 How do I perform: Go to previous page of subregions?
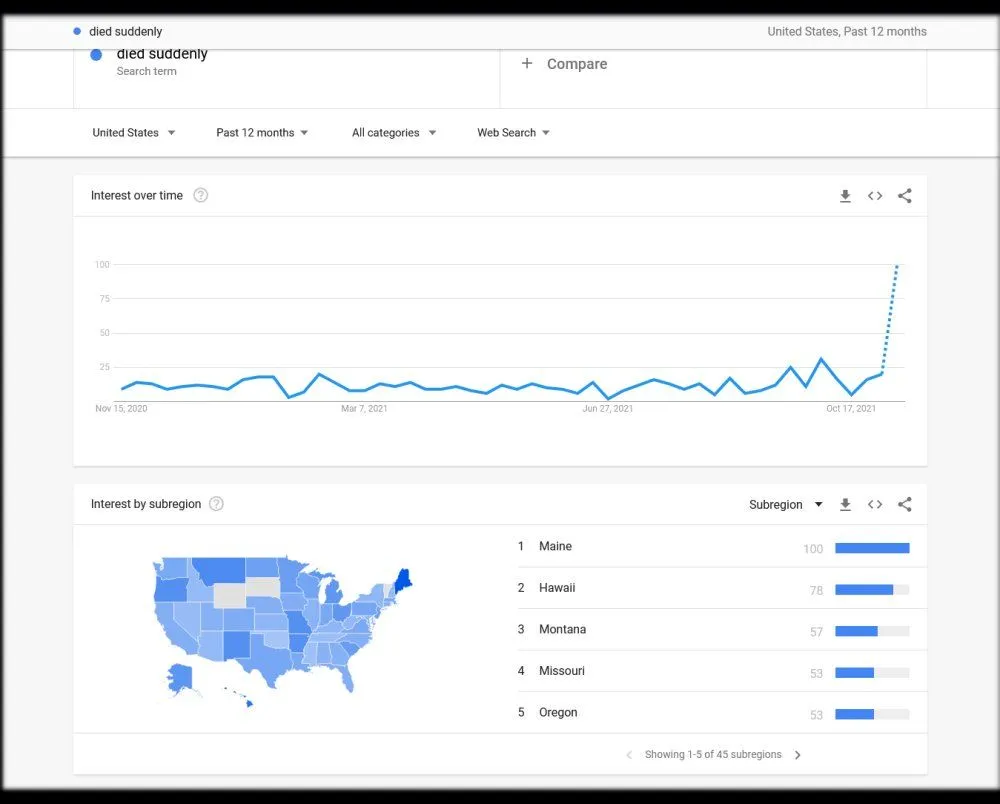(629, 755)
